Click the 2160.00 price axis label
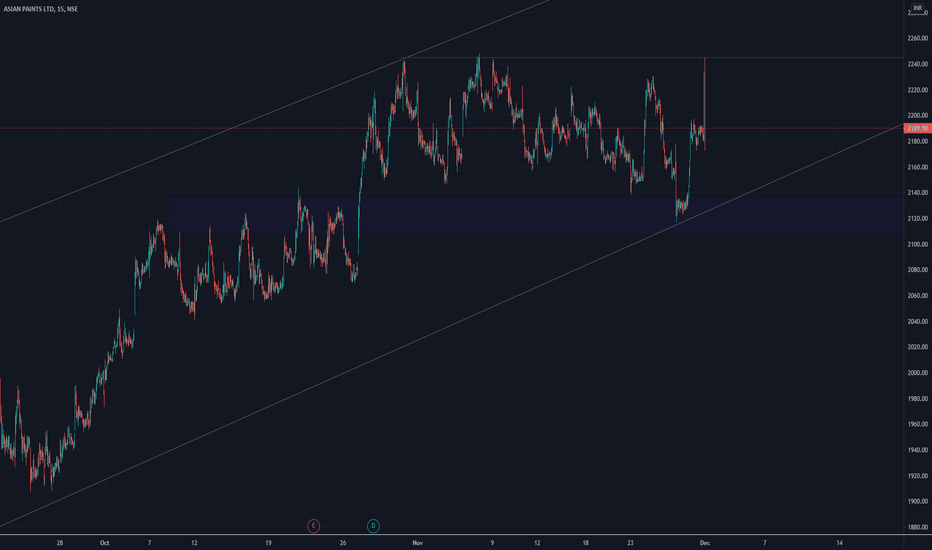The height and width of the screenshot is (550, 932). [x=918, y=167]
